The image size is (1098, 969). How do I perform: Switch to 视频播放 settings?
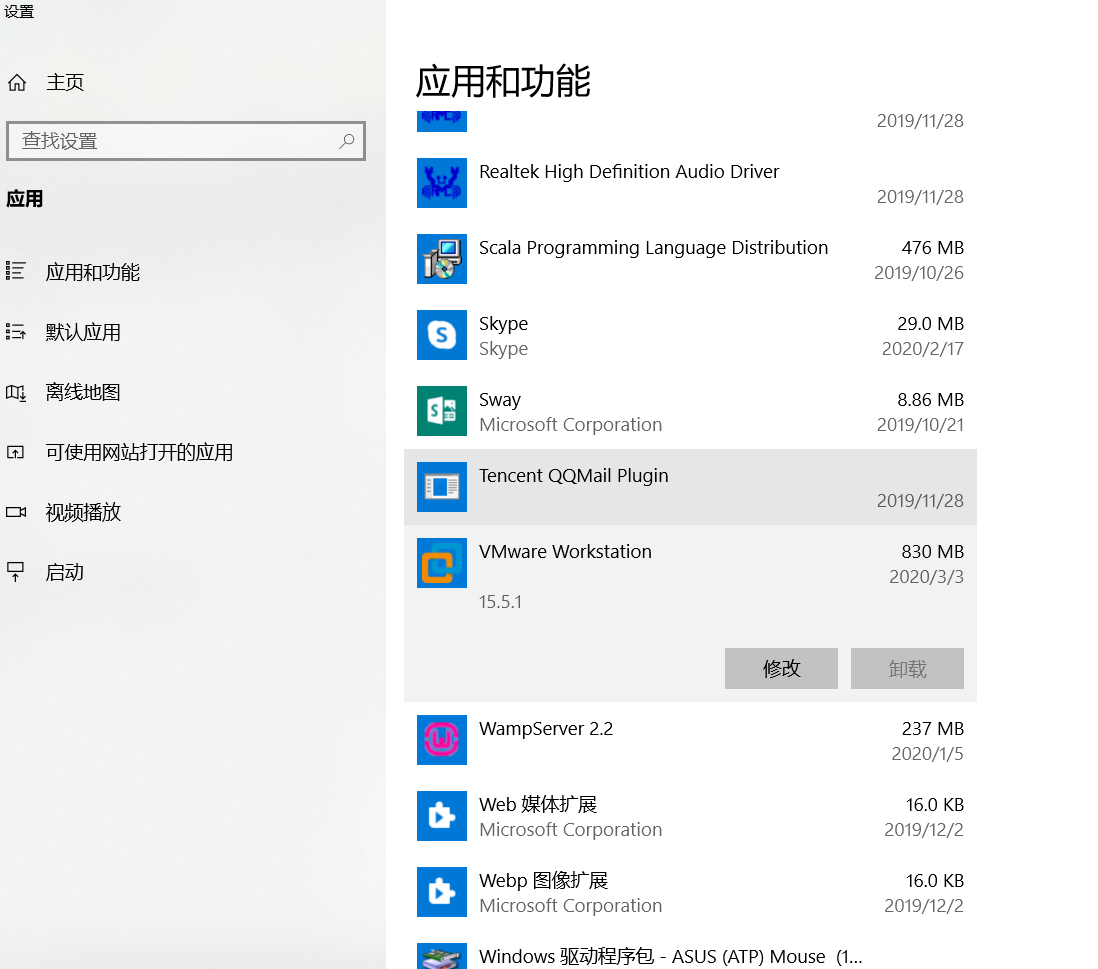(x=83, y=513)
